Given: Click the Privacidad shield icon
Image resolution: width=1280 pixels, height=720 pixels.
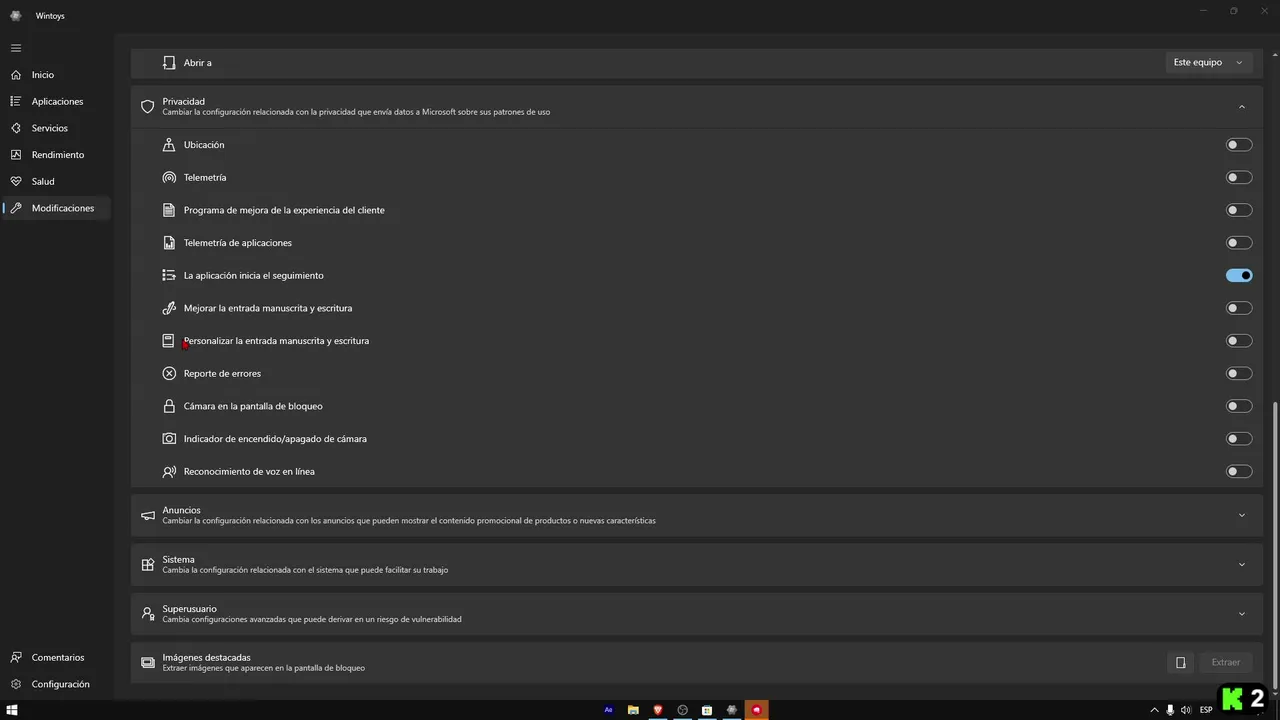Looking at the screenshot, I should point(148,106).
